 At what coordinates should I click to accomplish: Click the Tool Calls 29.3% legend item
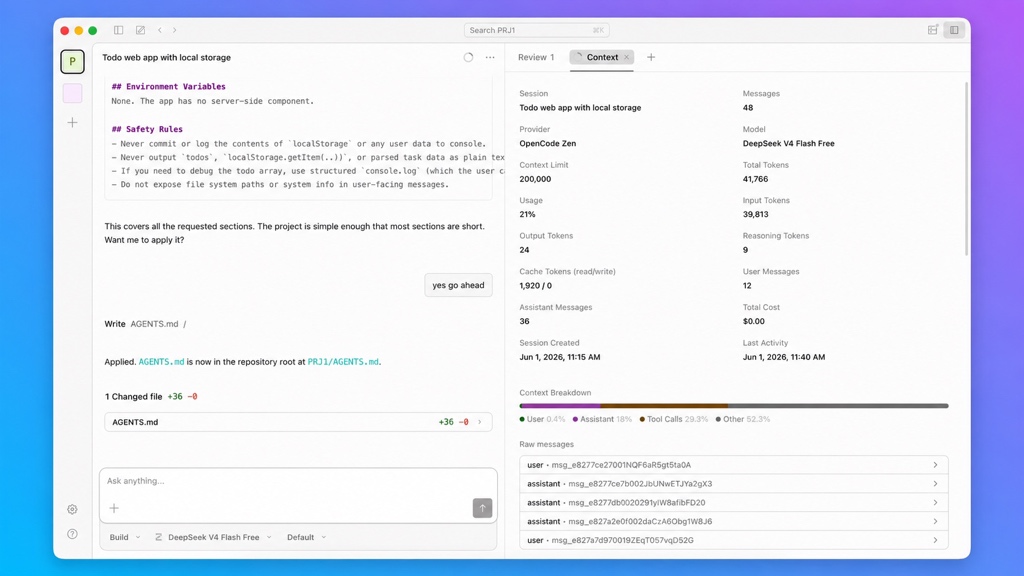point(673,419)
